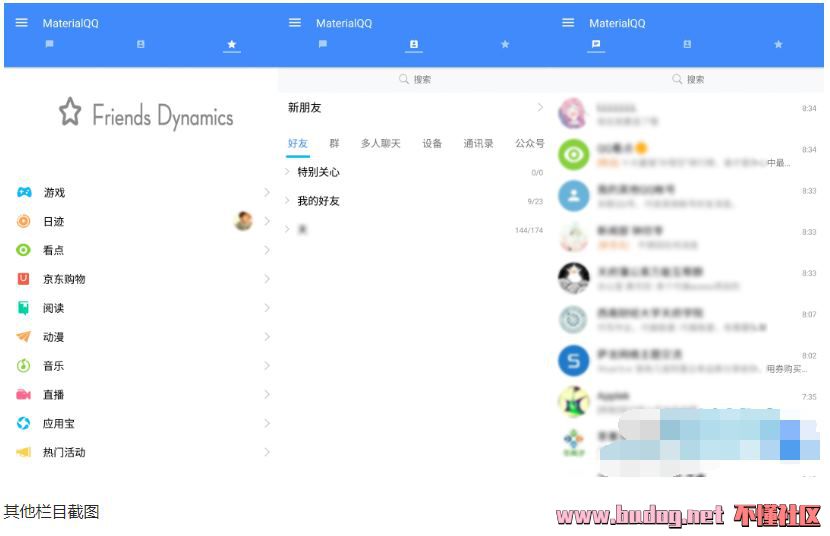Click MaterialQQ title in messages screen
Screen dimensions: 830x536
pos(617,23)
